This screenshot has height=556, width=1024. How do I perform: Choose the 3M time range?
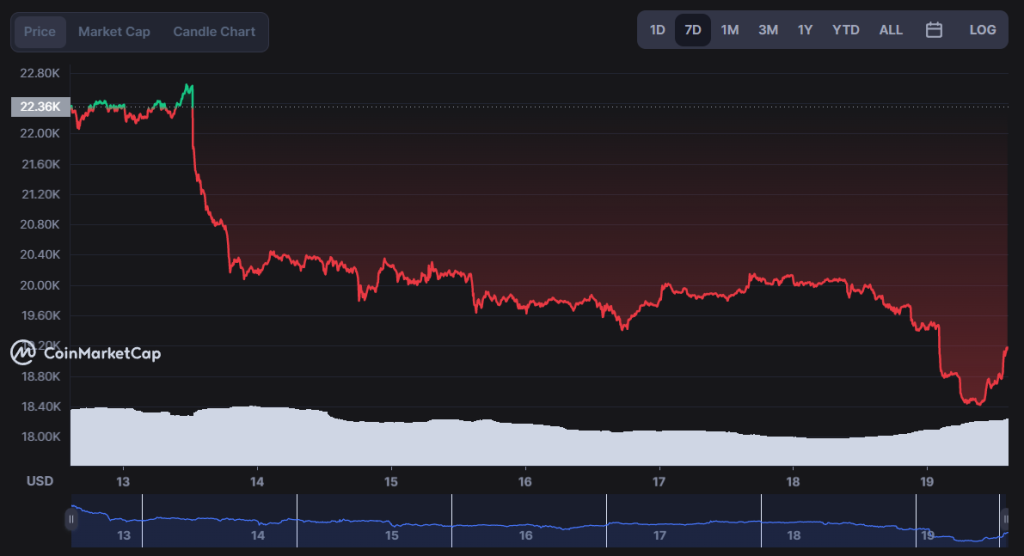tap(768, 30)
